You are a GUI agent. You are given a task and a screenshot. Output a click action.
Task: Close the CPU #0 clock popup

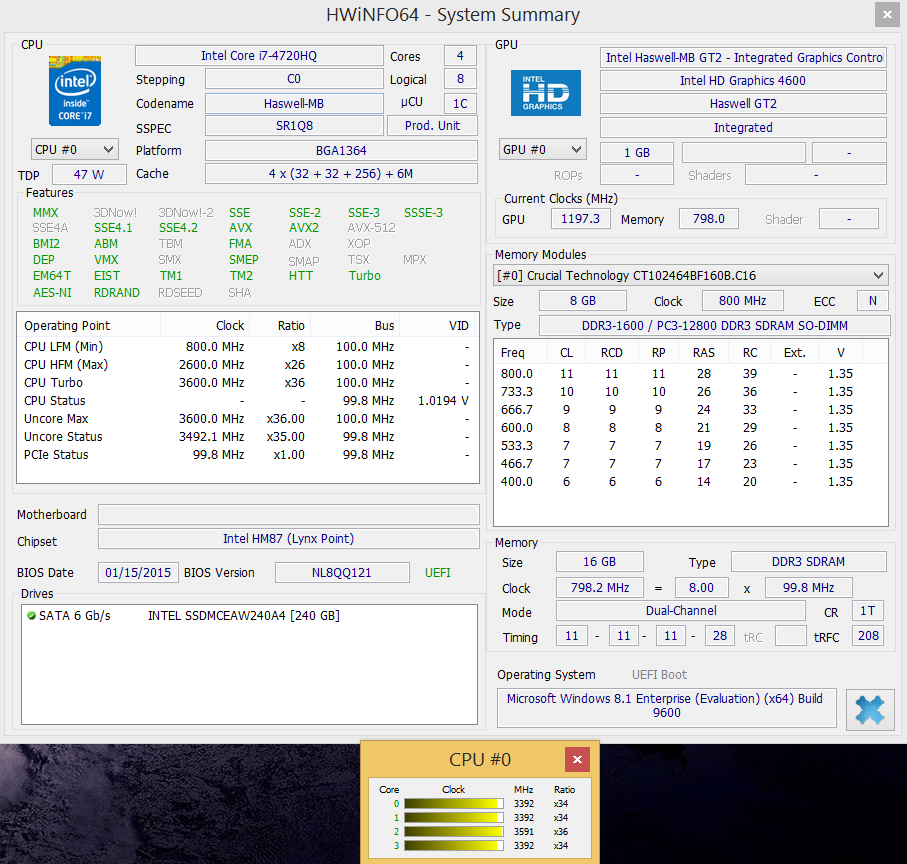pyautogui.click(x=577, y=759)
